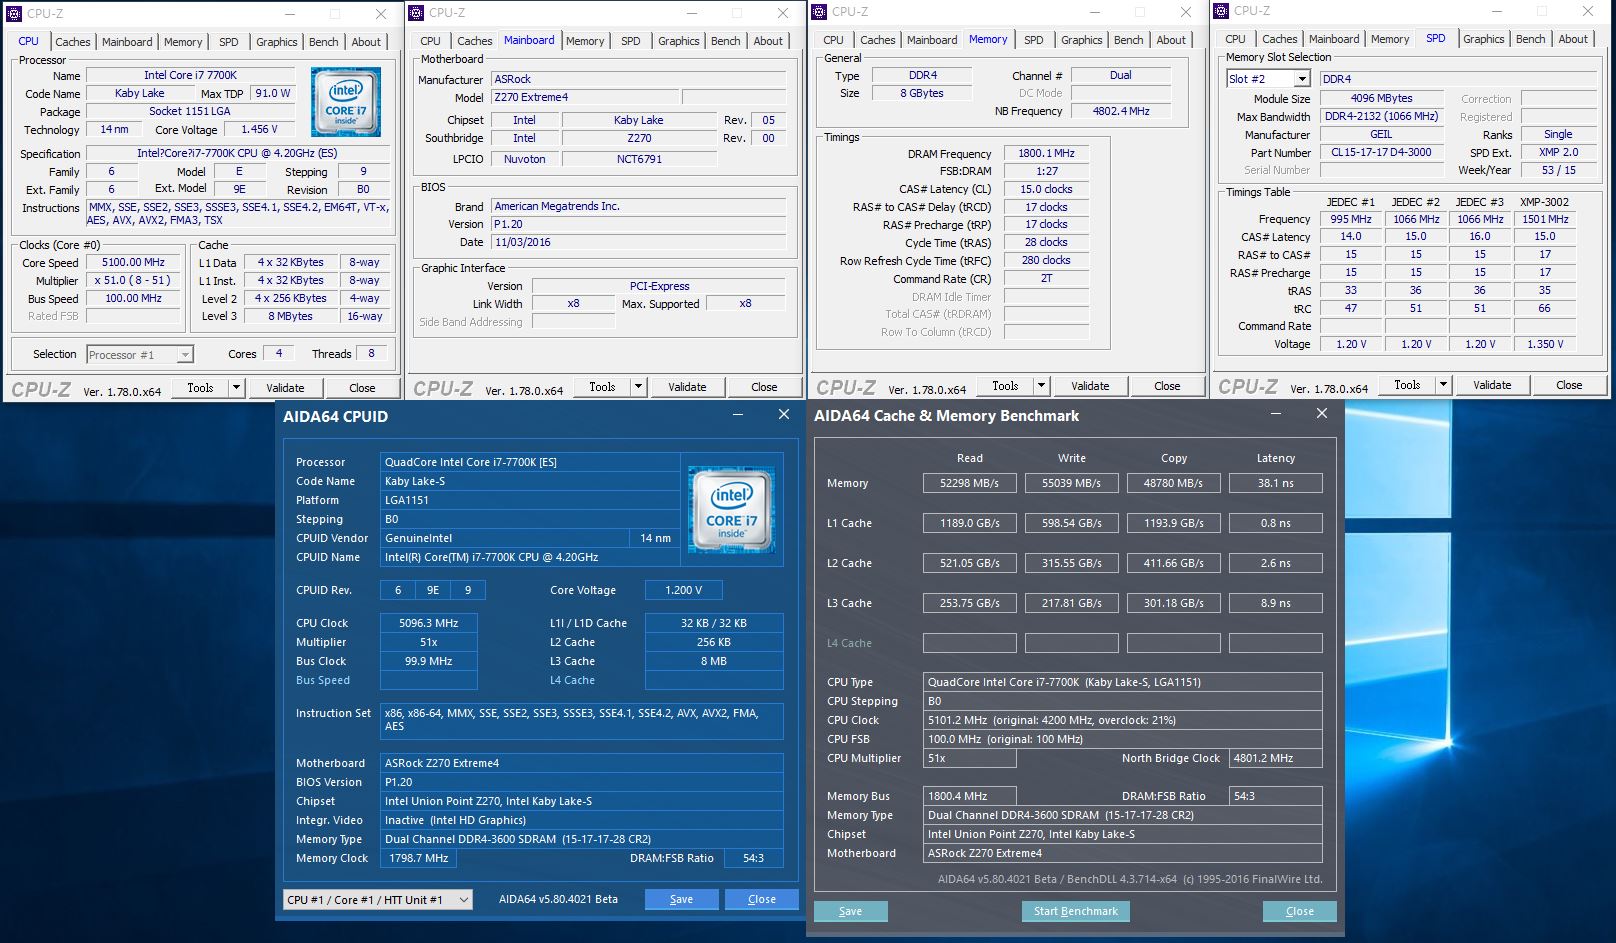Screen dimensions: 1616x943
Task: Click the CAS# Latency 15.0 clocks value
Action: tap(1046, 189)
